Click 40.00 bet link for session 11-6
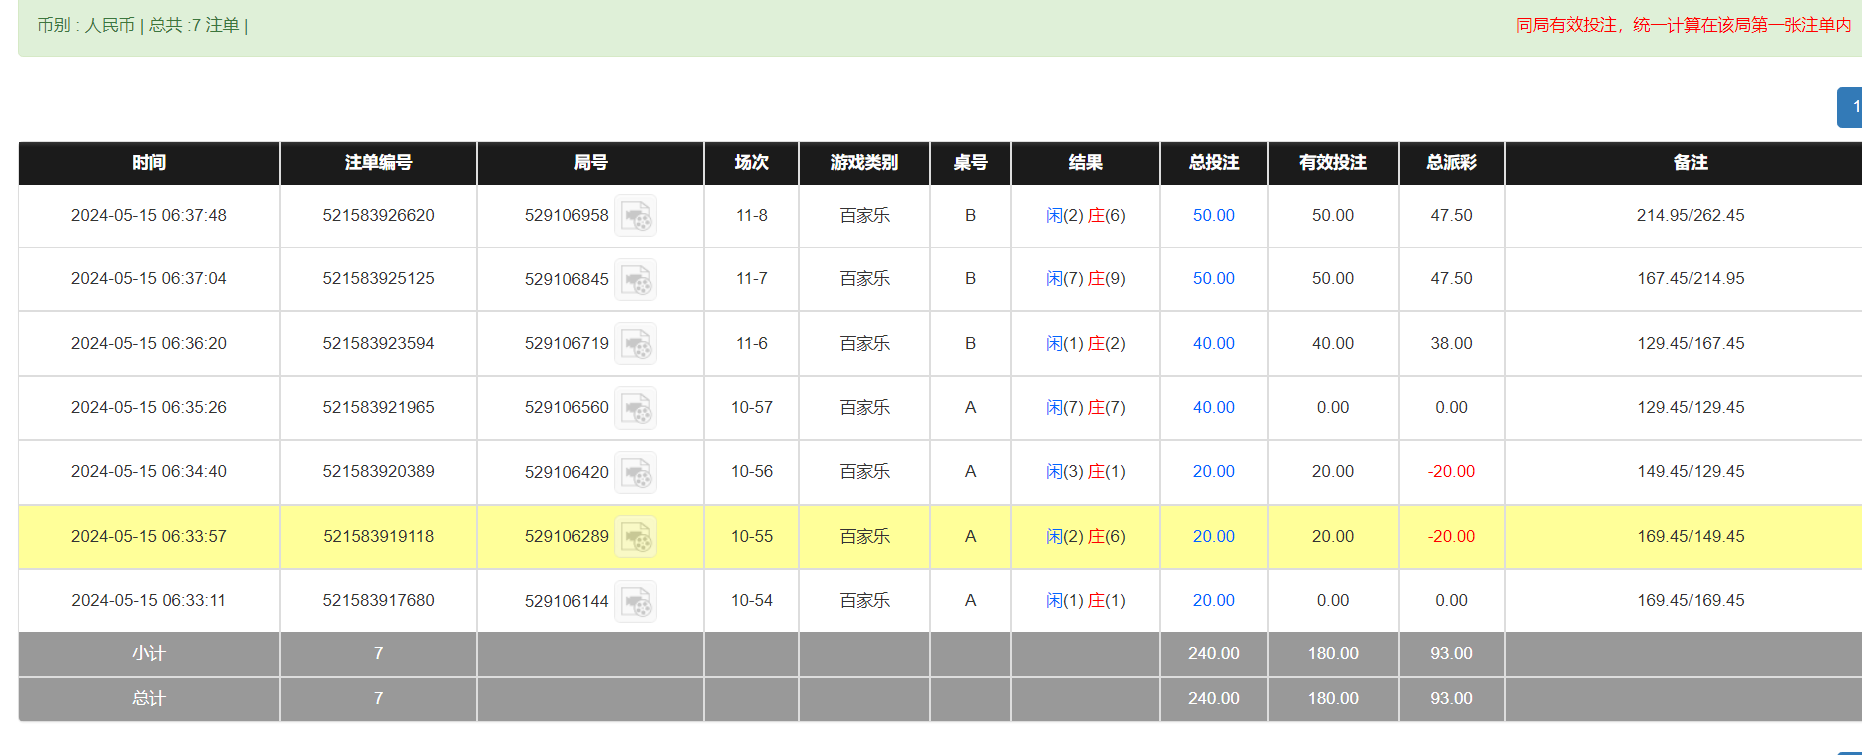The image size is (1862, 755). pyautogui.click(x=1213, y=344)
